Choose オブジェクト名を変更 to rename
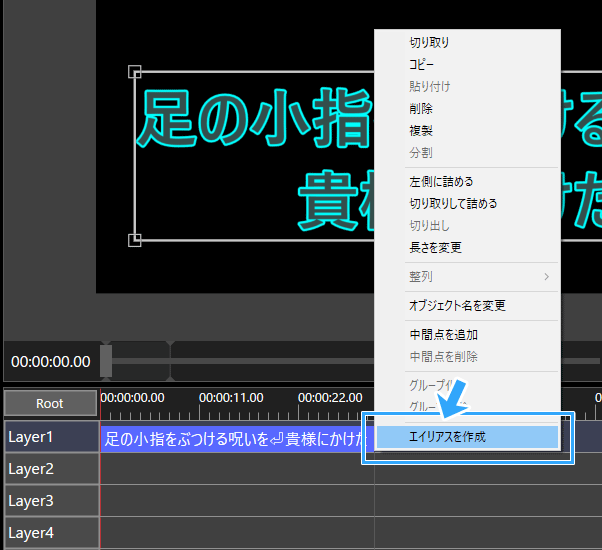 point(457,305)
